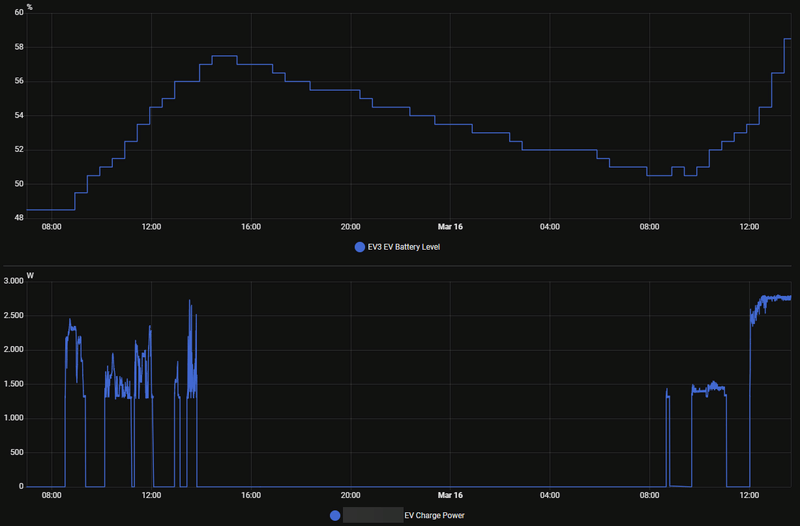Click the '54' y-axis label on battery chart
This screenshot has width=800, height=526.
tap(19, 115)
